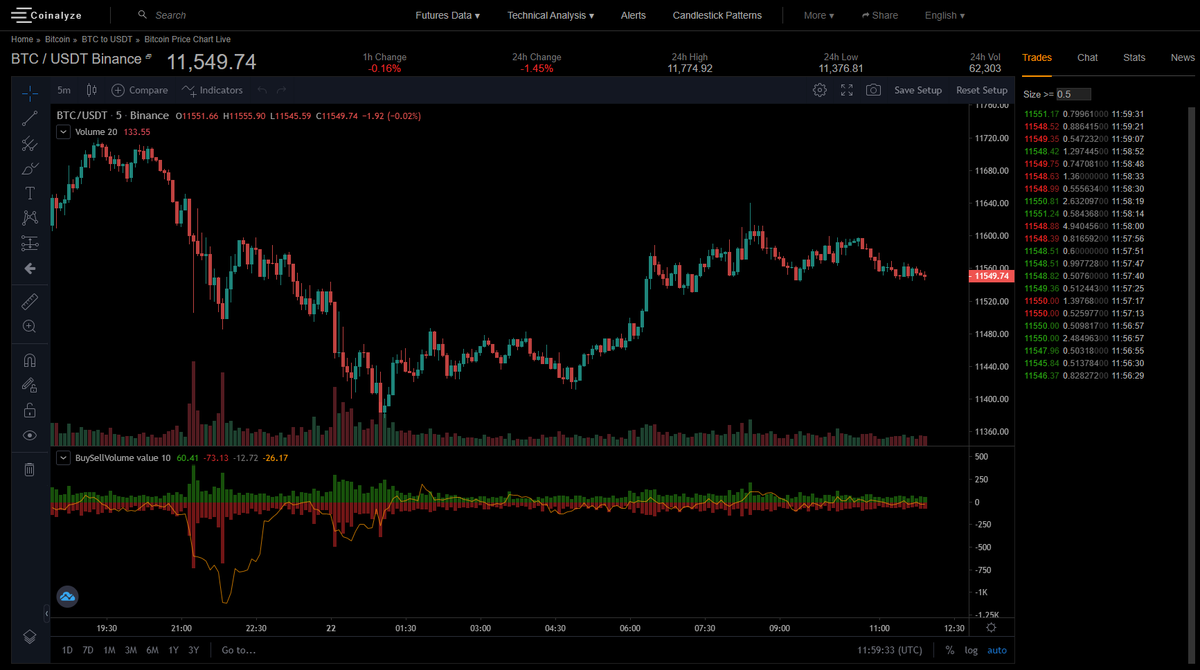
Task: Open the Indicators picker
Action: (x=212, y=89)
